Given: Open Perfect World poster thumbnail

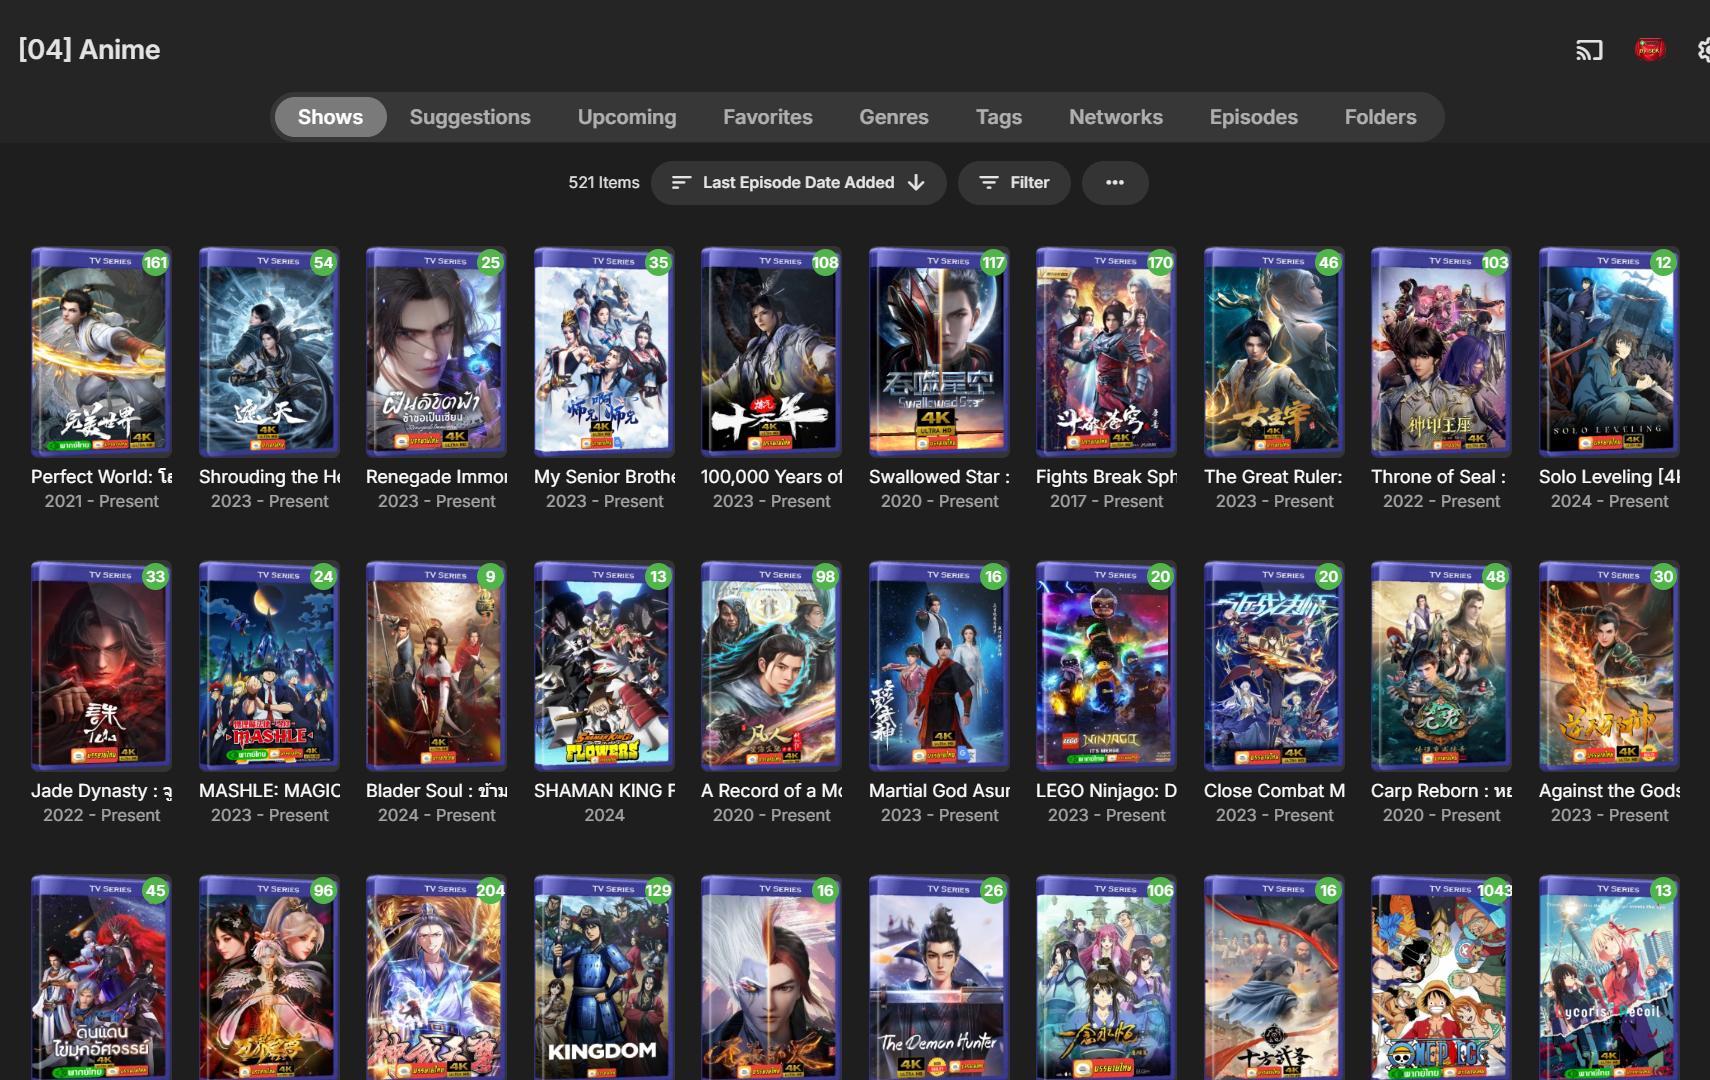Looking at the screenshot, I should point(101,352).
